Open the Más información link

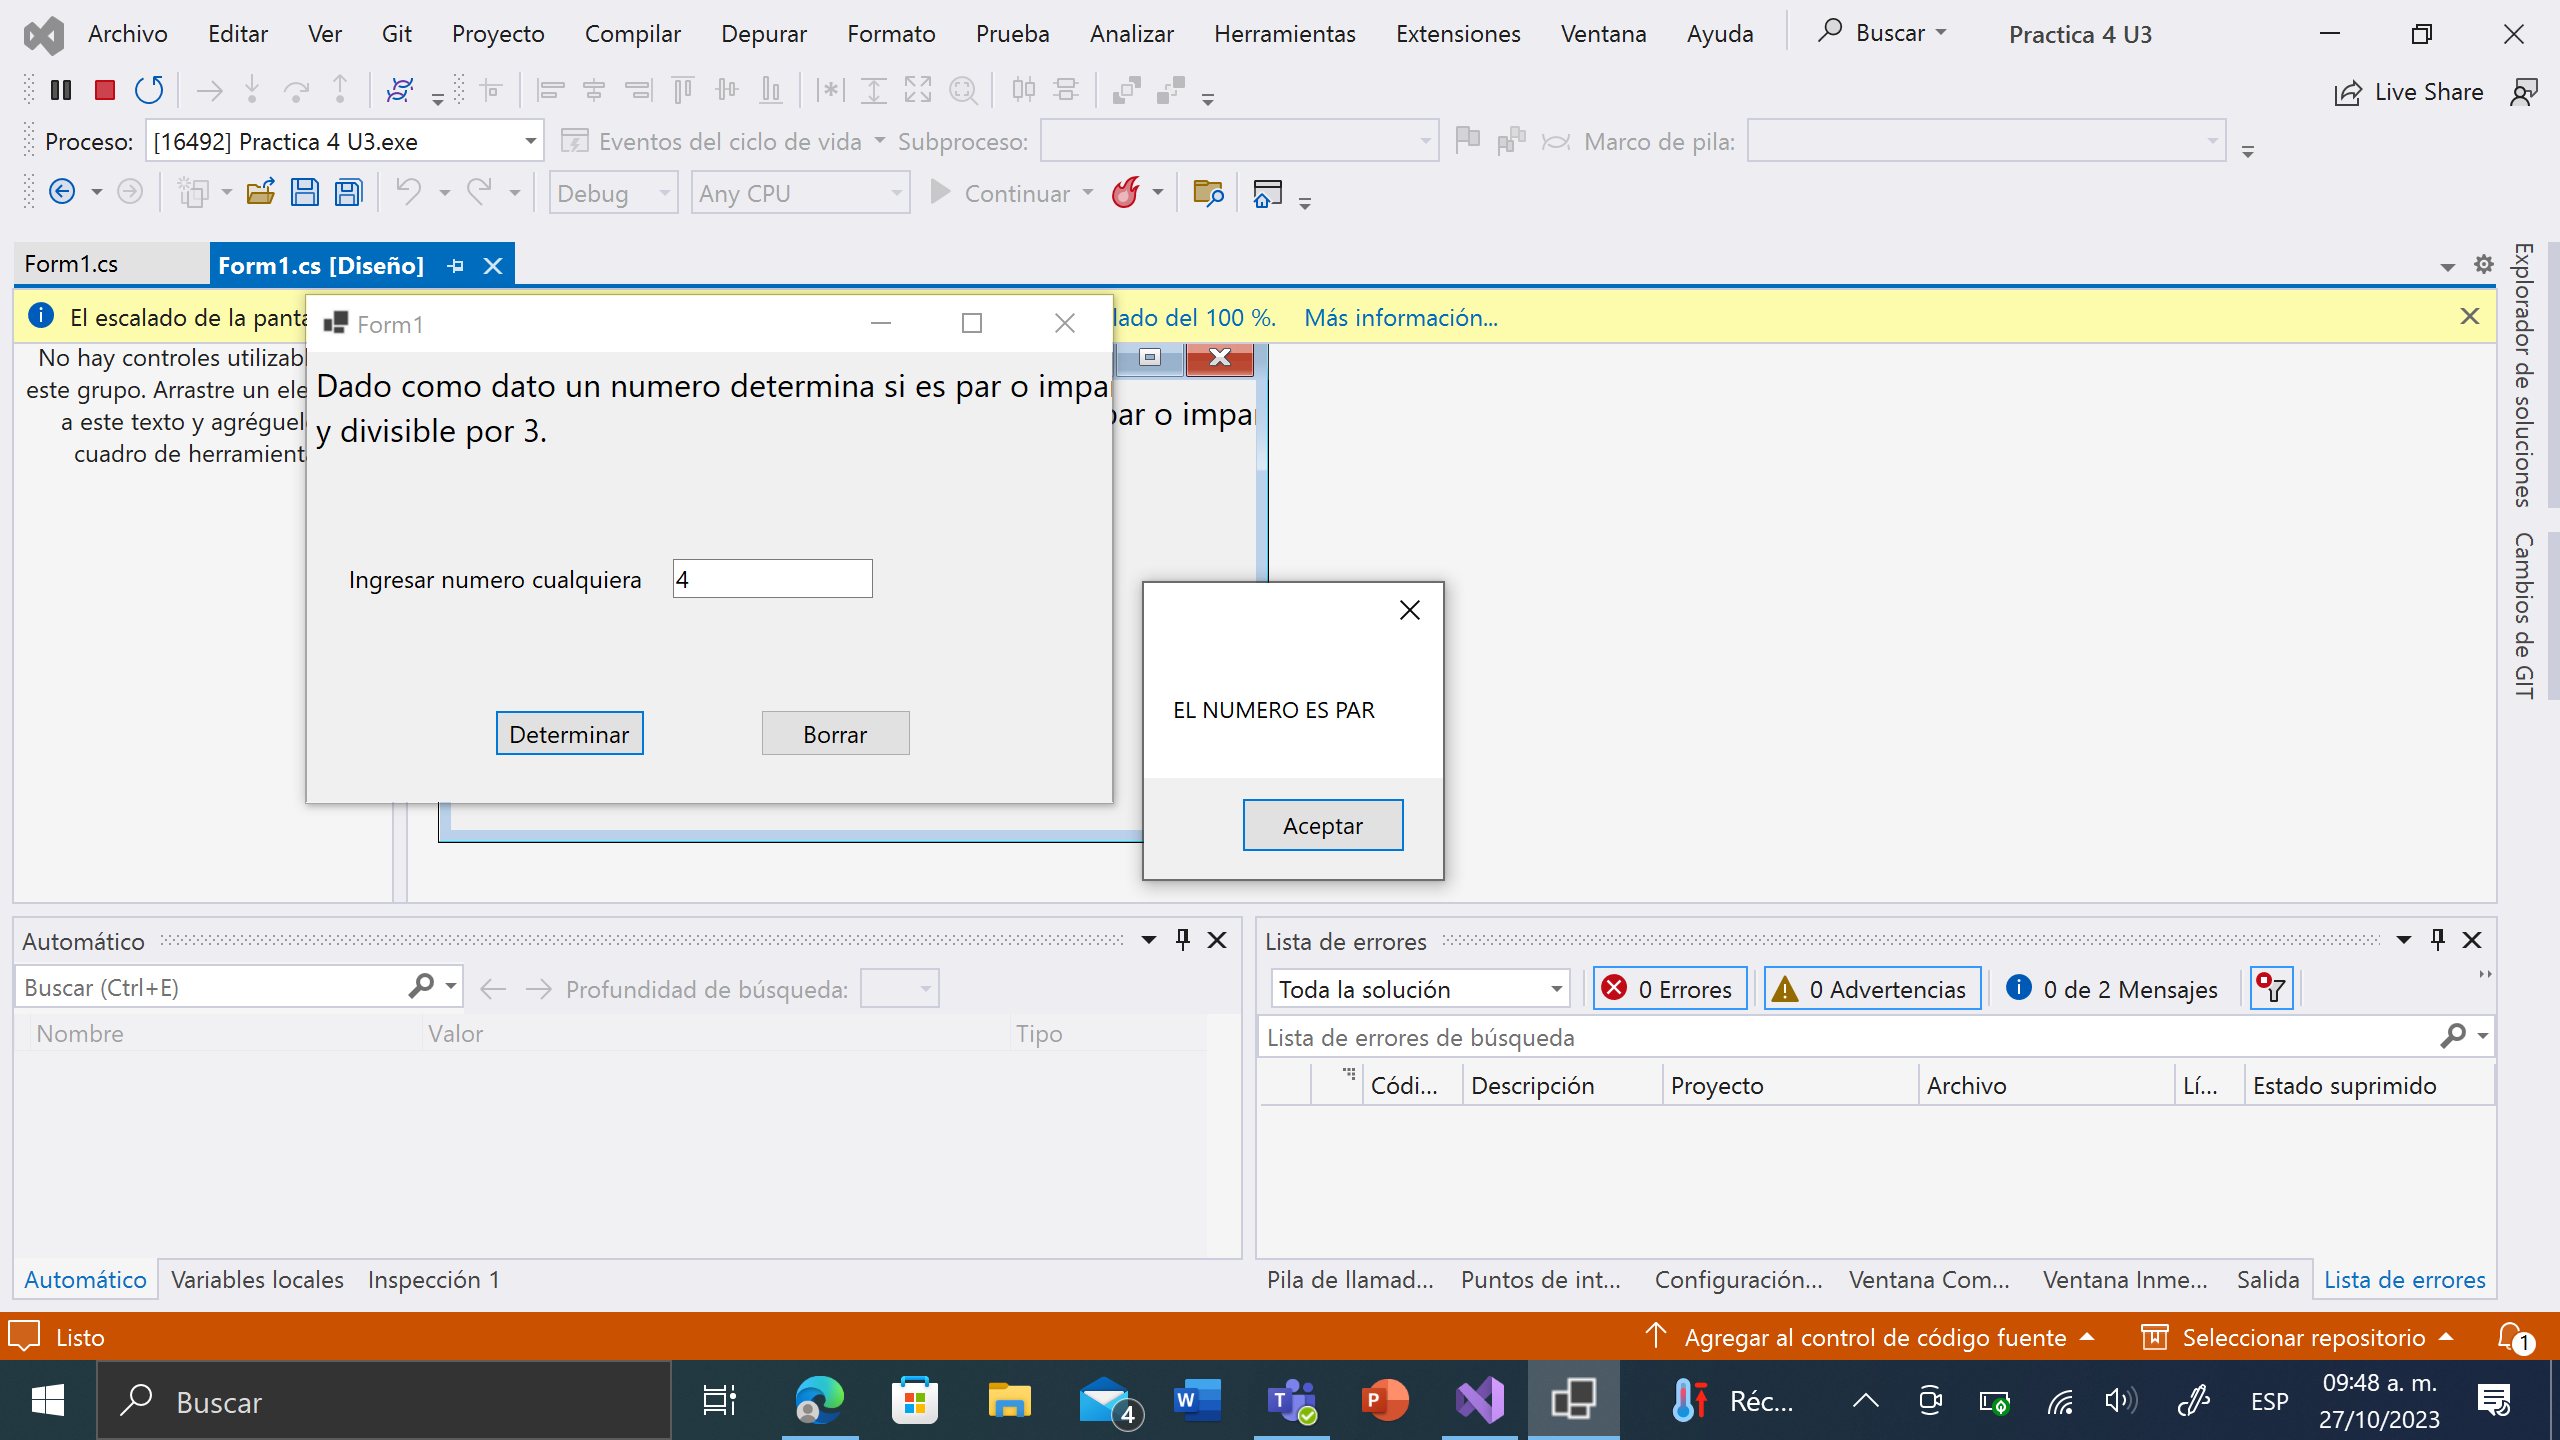[1399, 317]
